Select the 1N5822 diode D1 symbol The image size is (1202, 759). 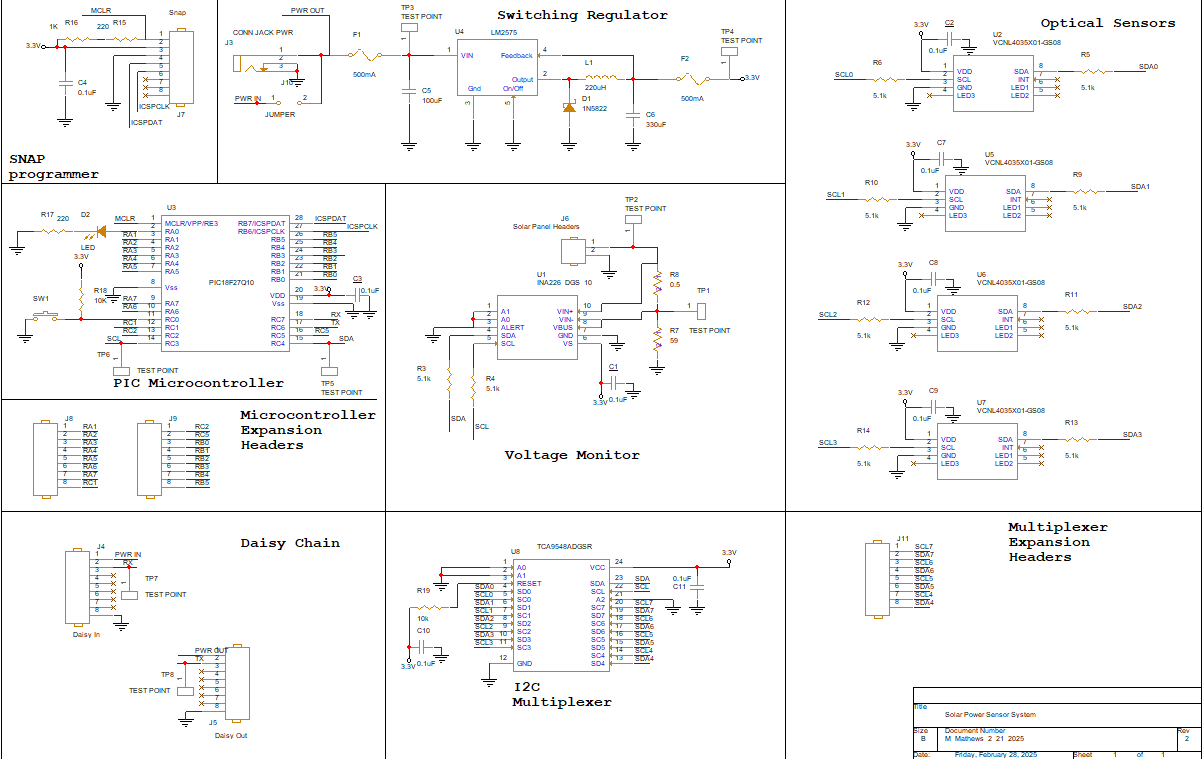point(569,106)
